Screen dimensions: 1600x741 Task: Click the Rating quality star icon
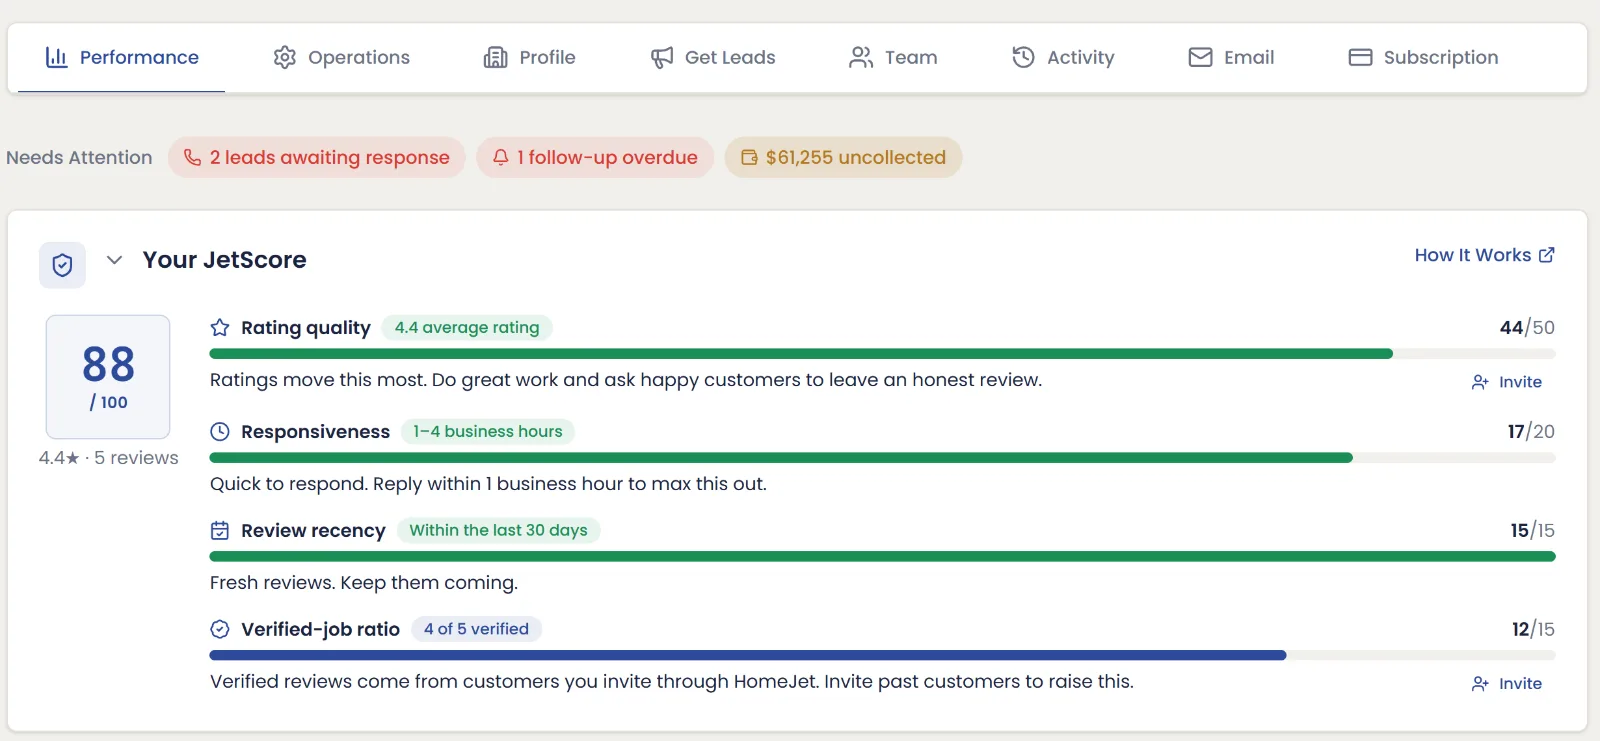(x=220, y=327)
